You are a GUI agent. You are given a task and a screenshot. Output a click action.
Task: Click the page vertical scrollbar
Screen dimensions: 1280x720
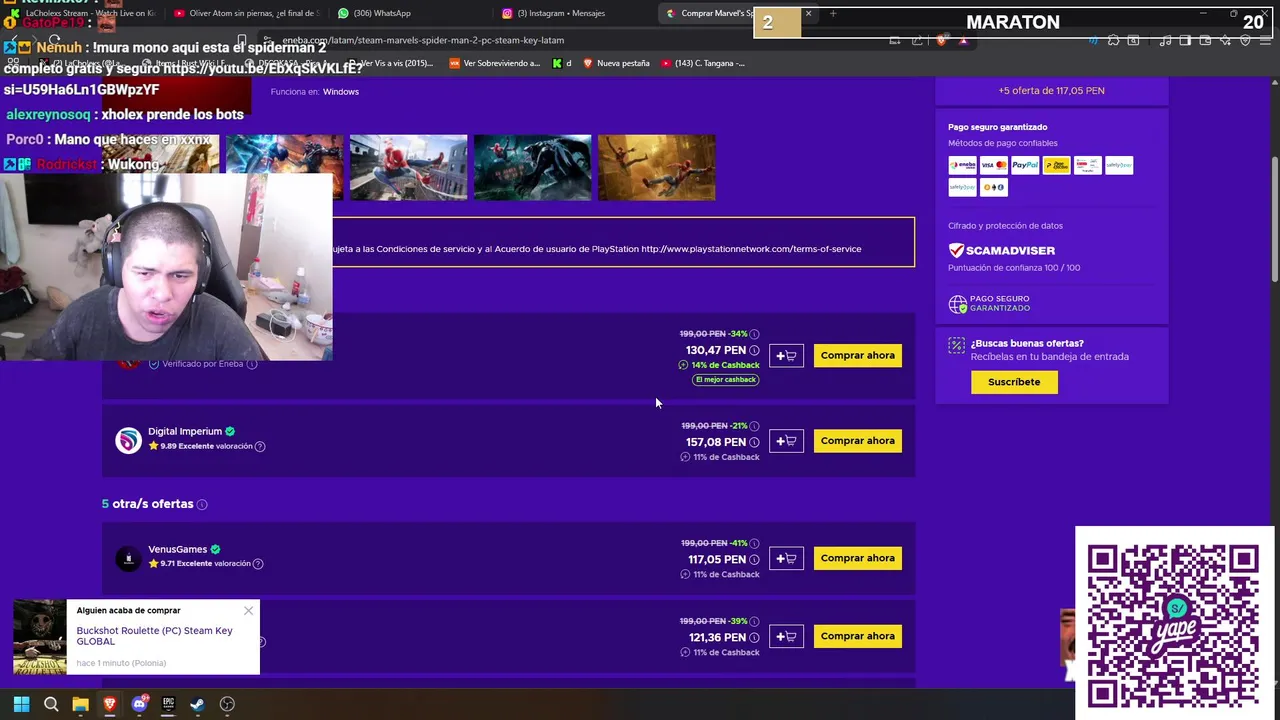click(x=1274, y=220)
